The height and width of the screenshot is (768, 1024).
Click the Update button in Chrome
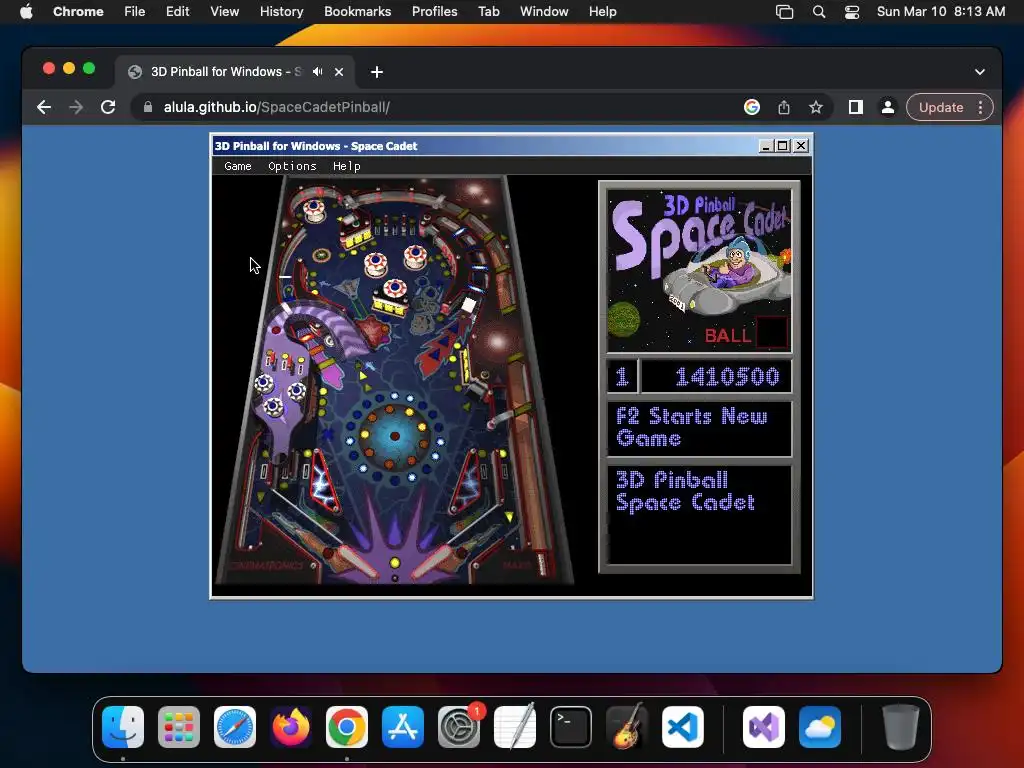(940, 107)
